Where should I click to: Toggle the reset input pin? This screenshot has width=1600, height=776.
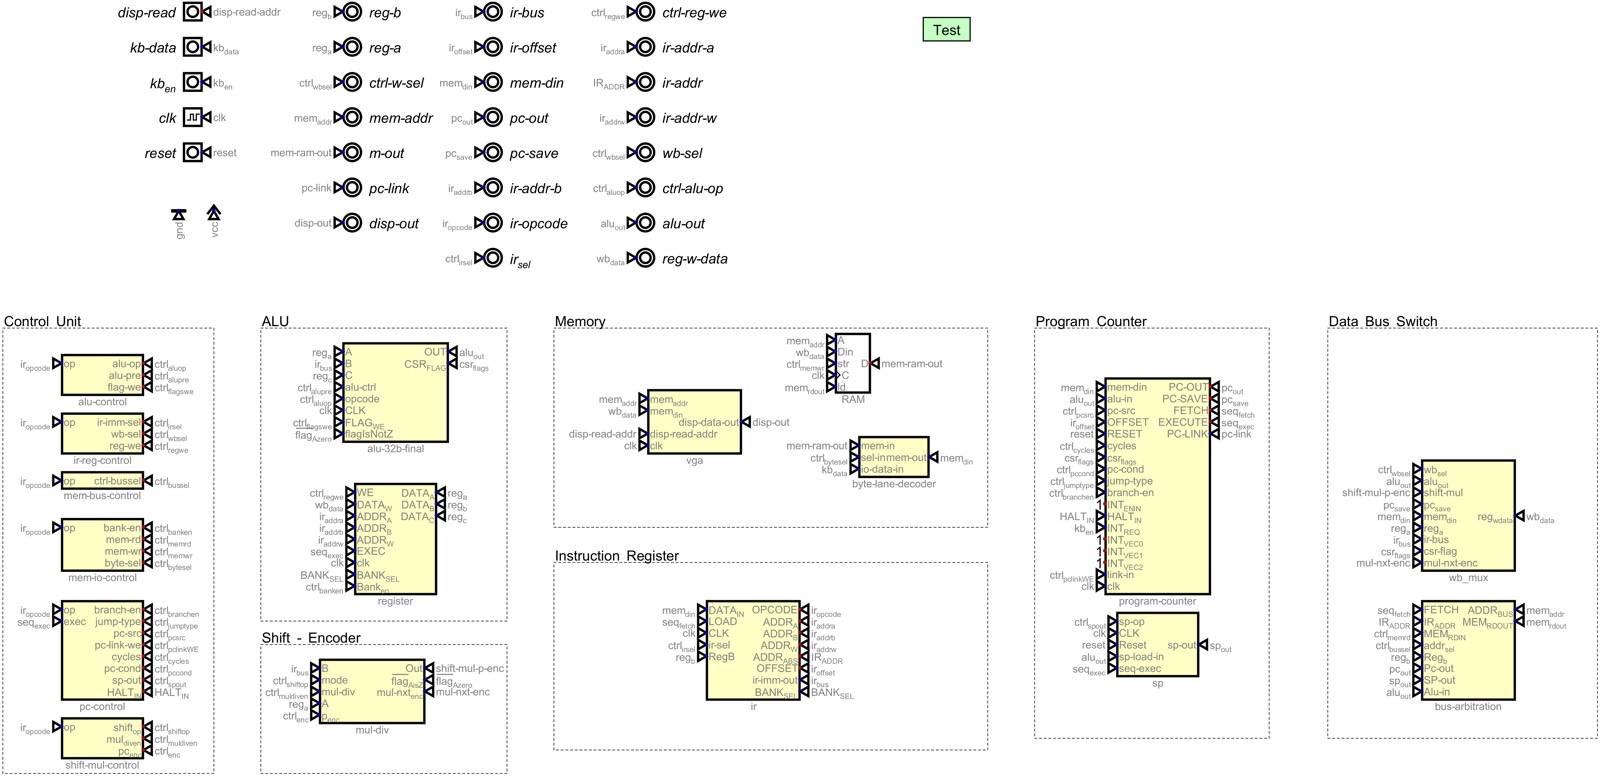click(x=193, y=153)
